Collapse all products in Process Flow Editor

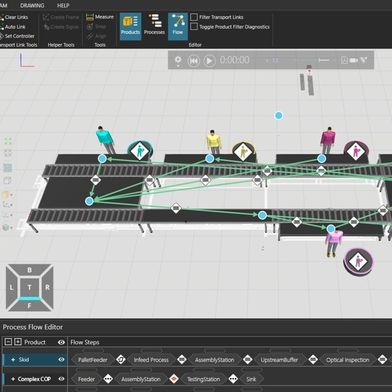(9, 342)
